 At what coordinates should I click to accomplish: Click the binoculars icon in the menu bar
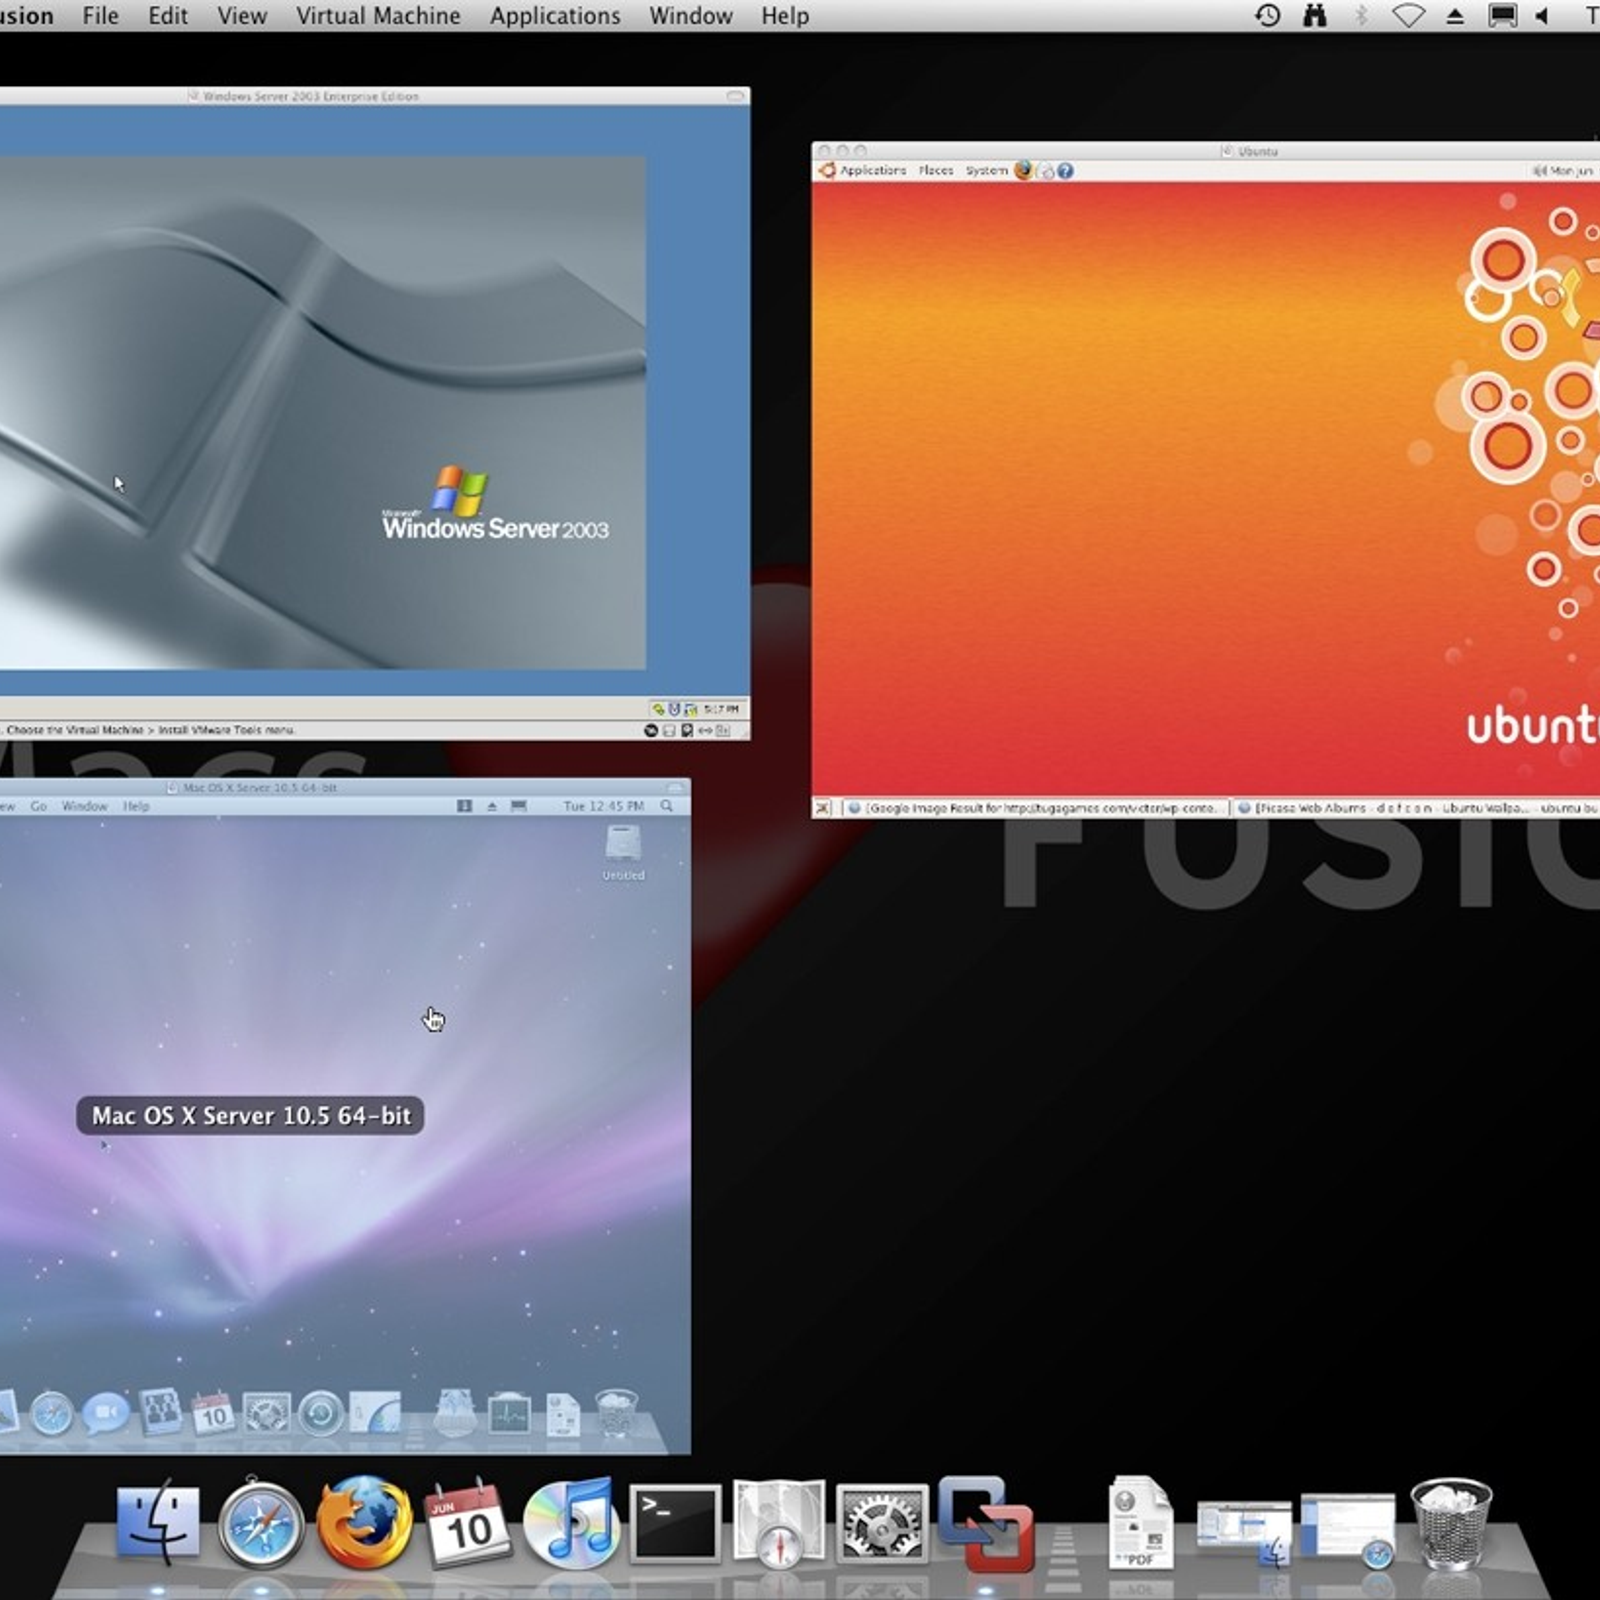pos(1315,15)
